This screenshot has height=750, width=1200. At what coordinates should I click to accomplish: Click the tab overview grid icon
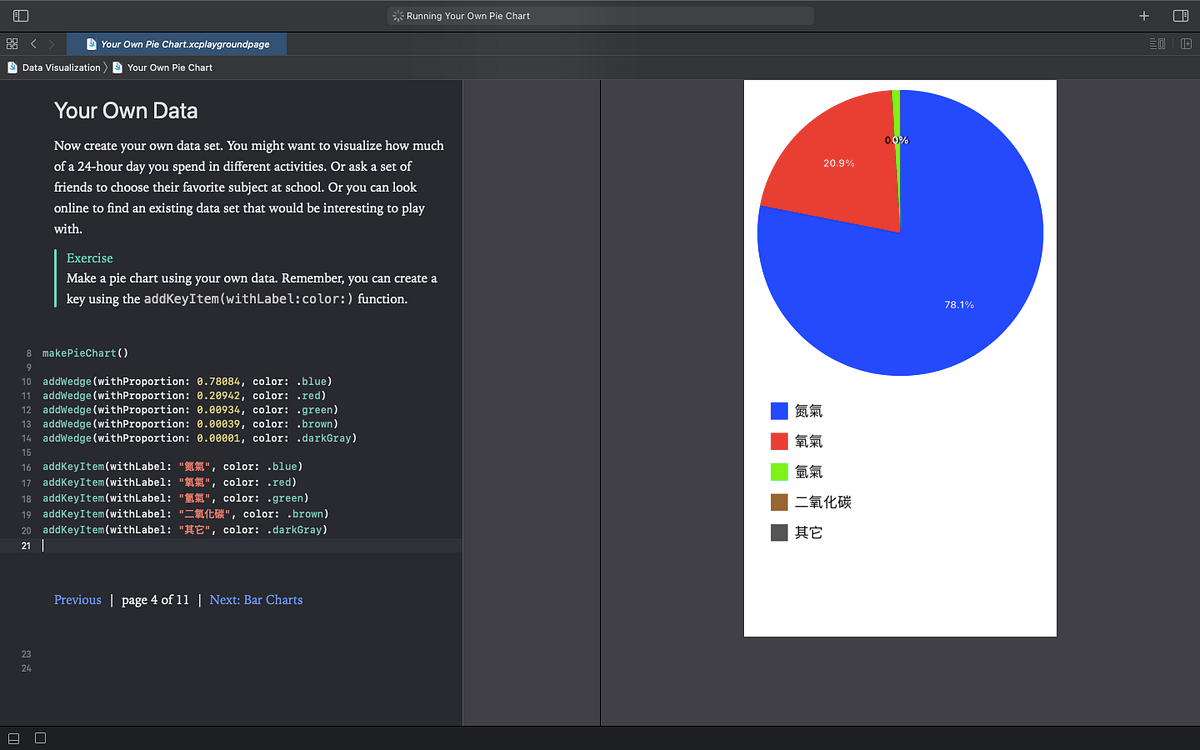11,44
